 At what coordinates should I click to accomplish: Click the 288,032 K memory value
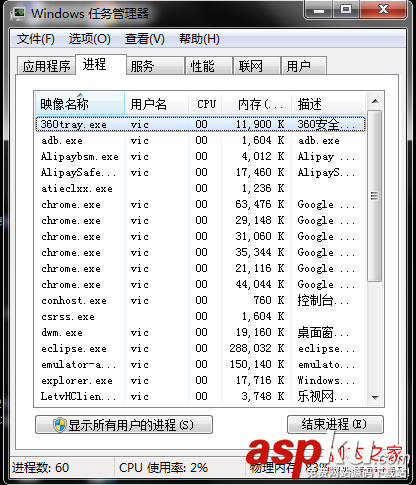257,348
